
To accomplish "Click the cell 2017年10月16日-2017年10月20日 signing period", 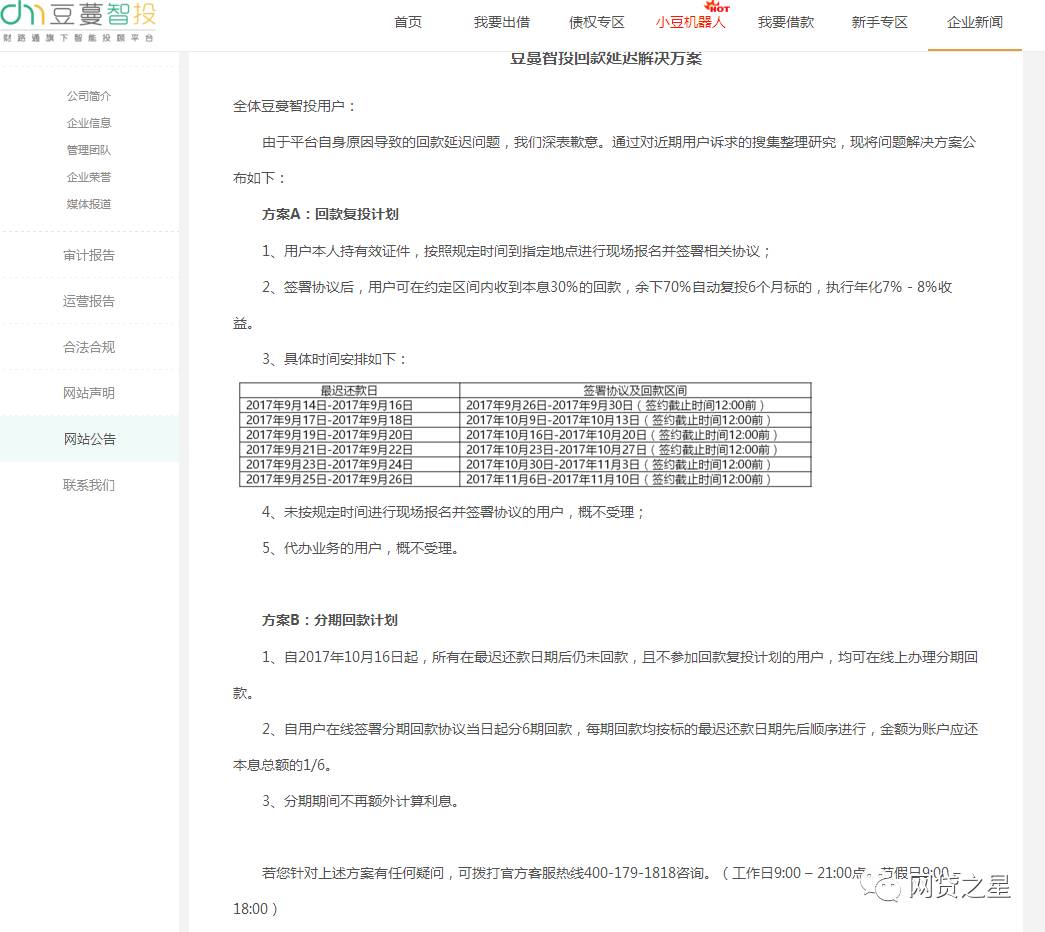I will point(635,435).
